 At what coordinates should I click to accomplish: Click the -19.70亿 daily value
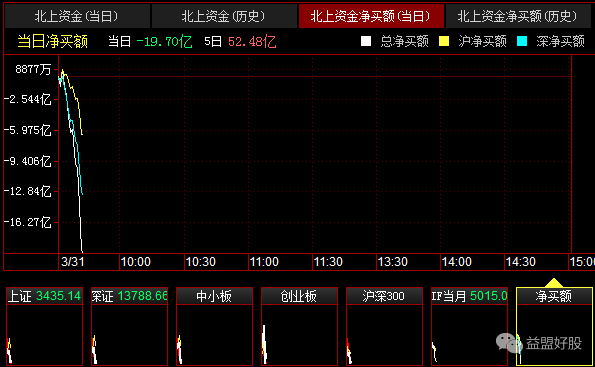(164, 41)
